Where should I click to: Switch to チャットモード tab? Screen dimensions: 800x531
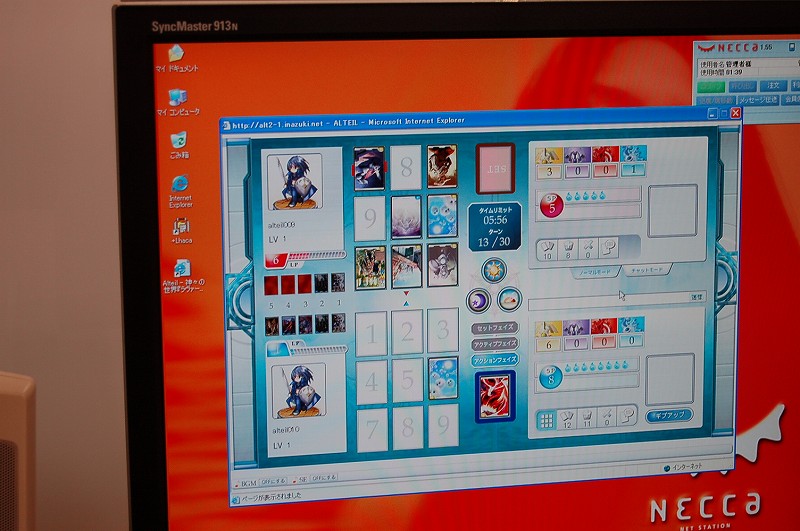(x=646, y=271)
